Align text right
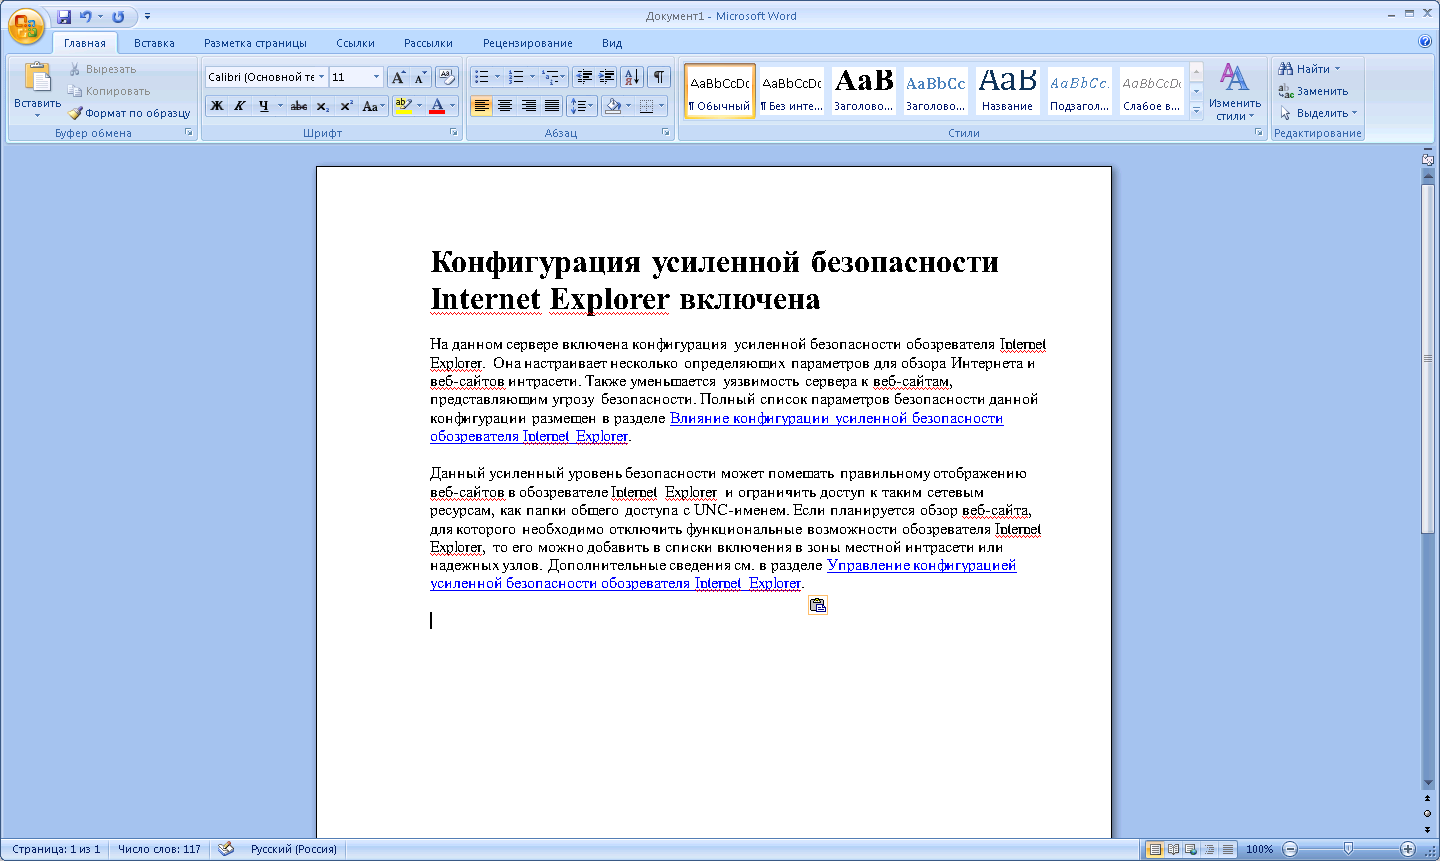Viewport: 1440px width, 861px height. coord(528,105)
